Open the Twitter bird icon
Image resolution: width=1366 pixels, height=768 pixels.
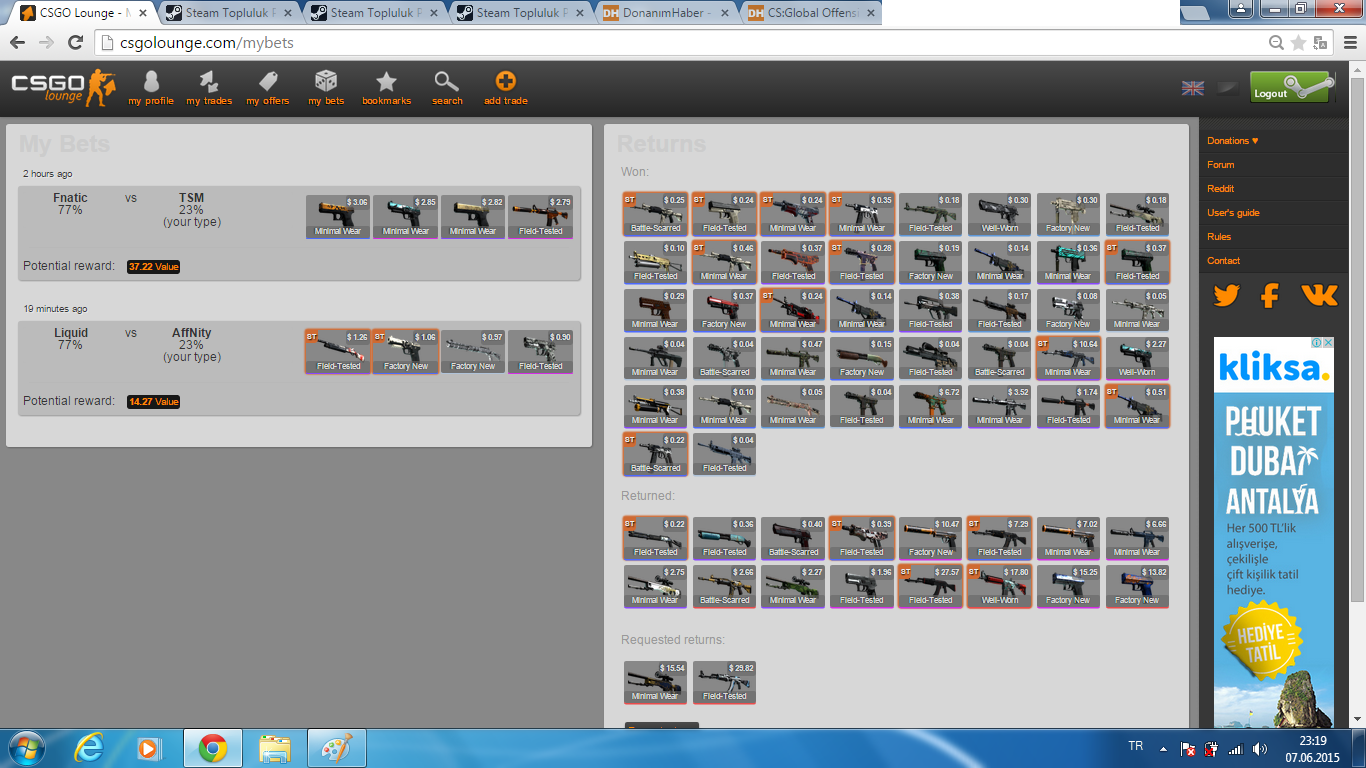pyautogui.click(x=1226, y=295)
